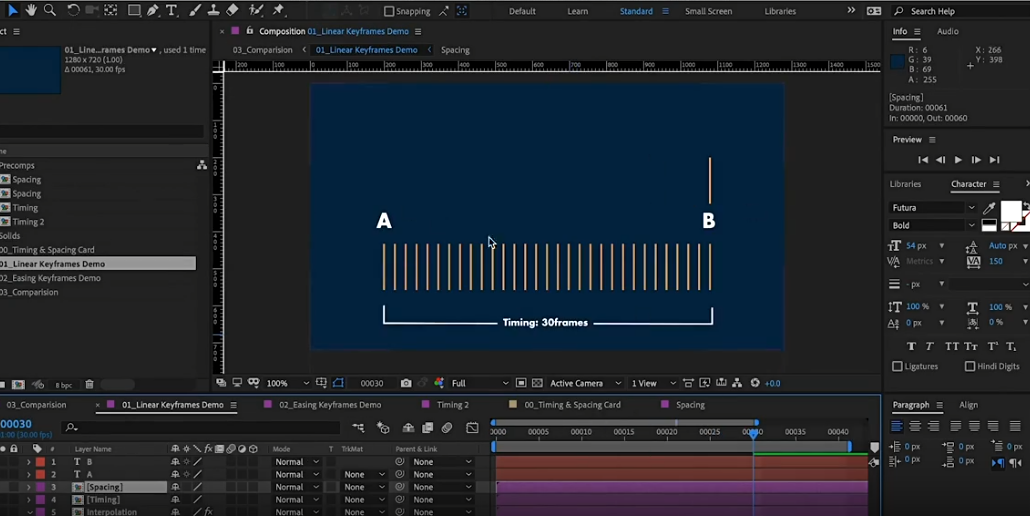Select the Eraser tool
Viewport: 1030px width, 516px height.
(232, 10)
